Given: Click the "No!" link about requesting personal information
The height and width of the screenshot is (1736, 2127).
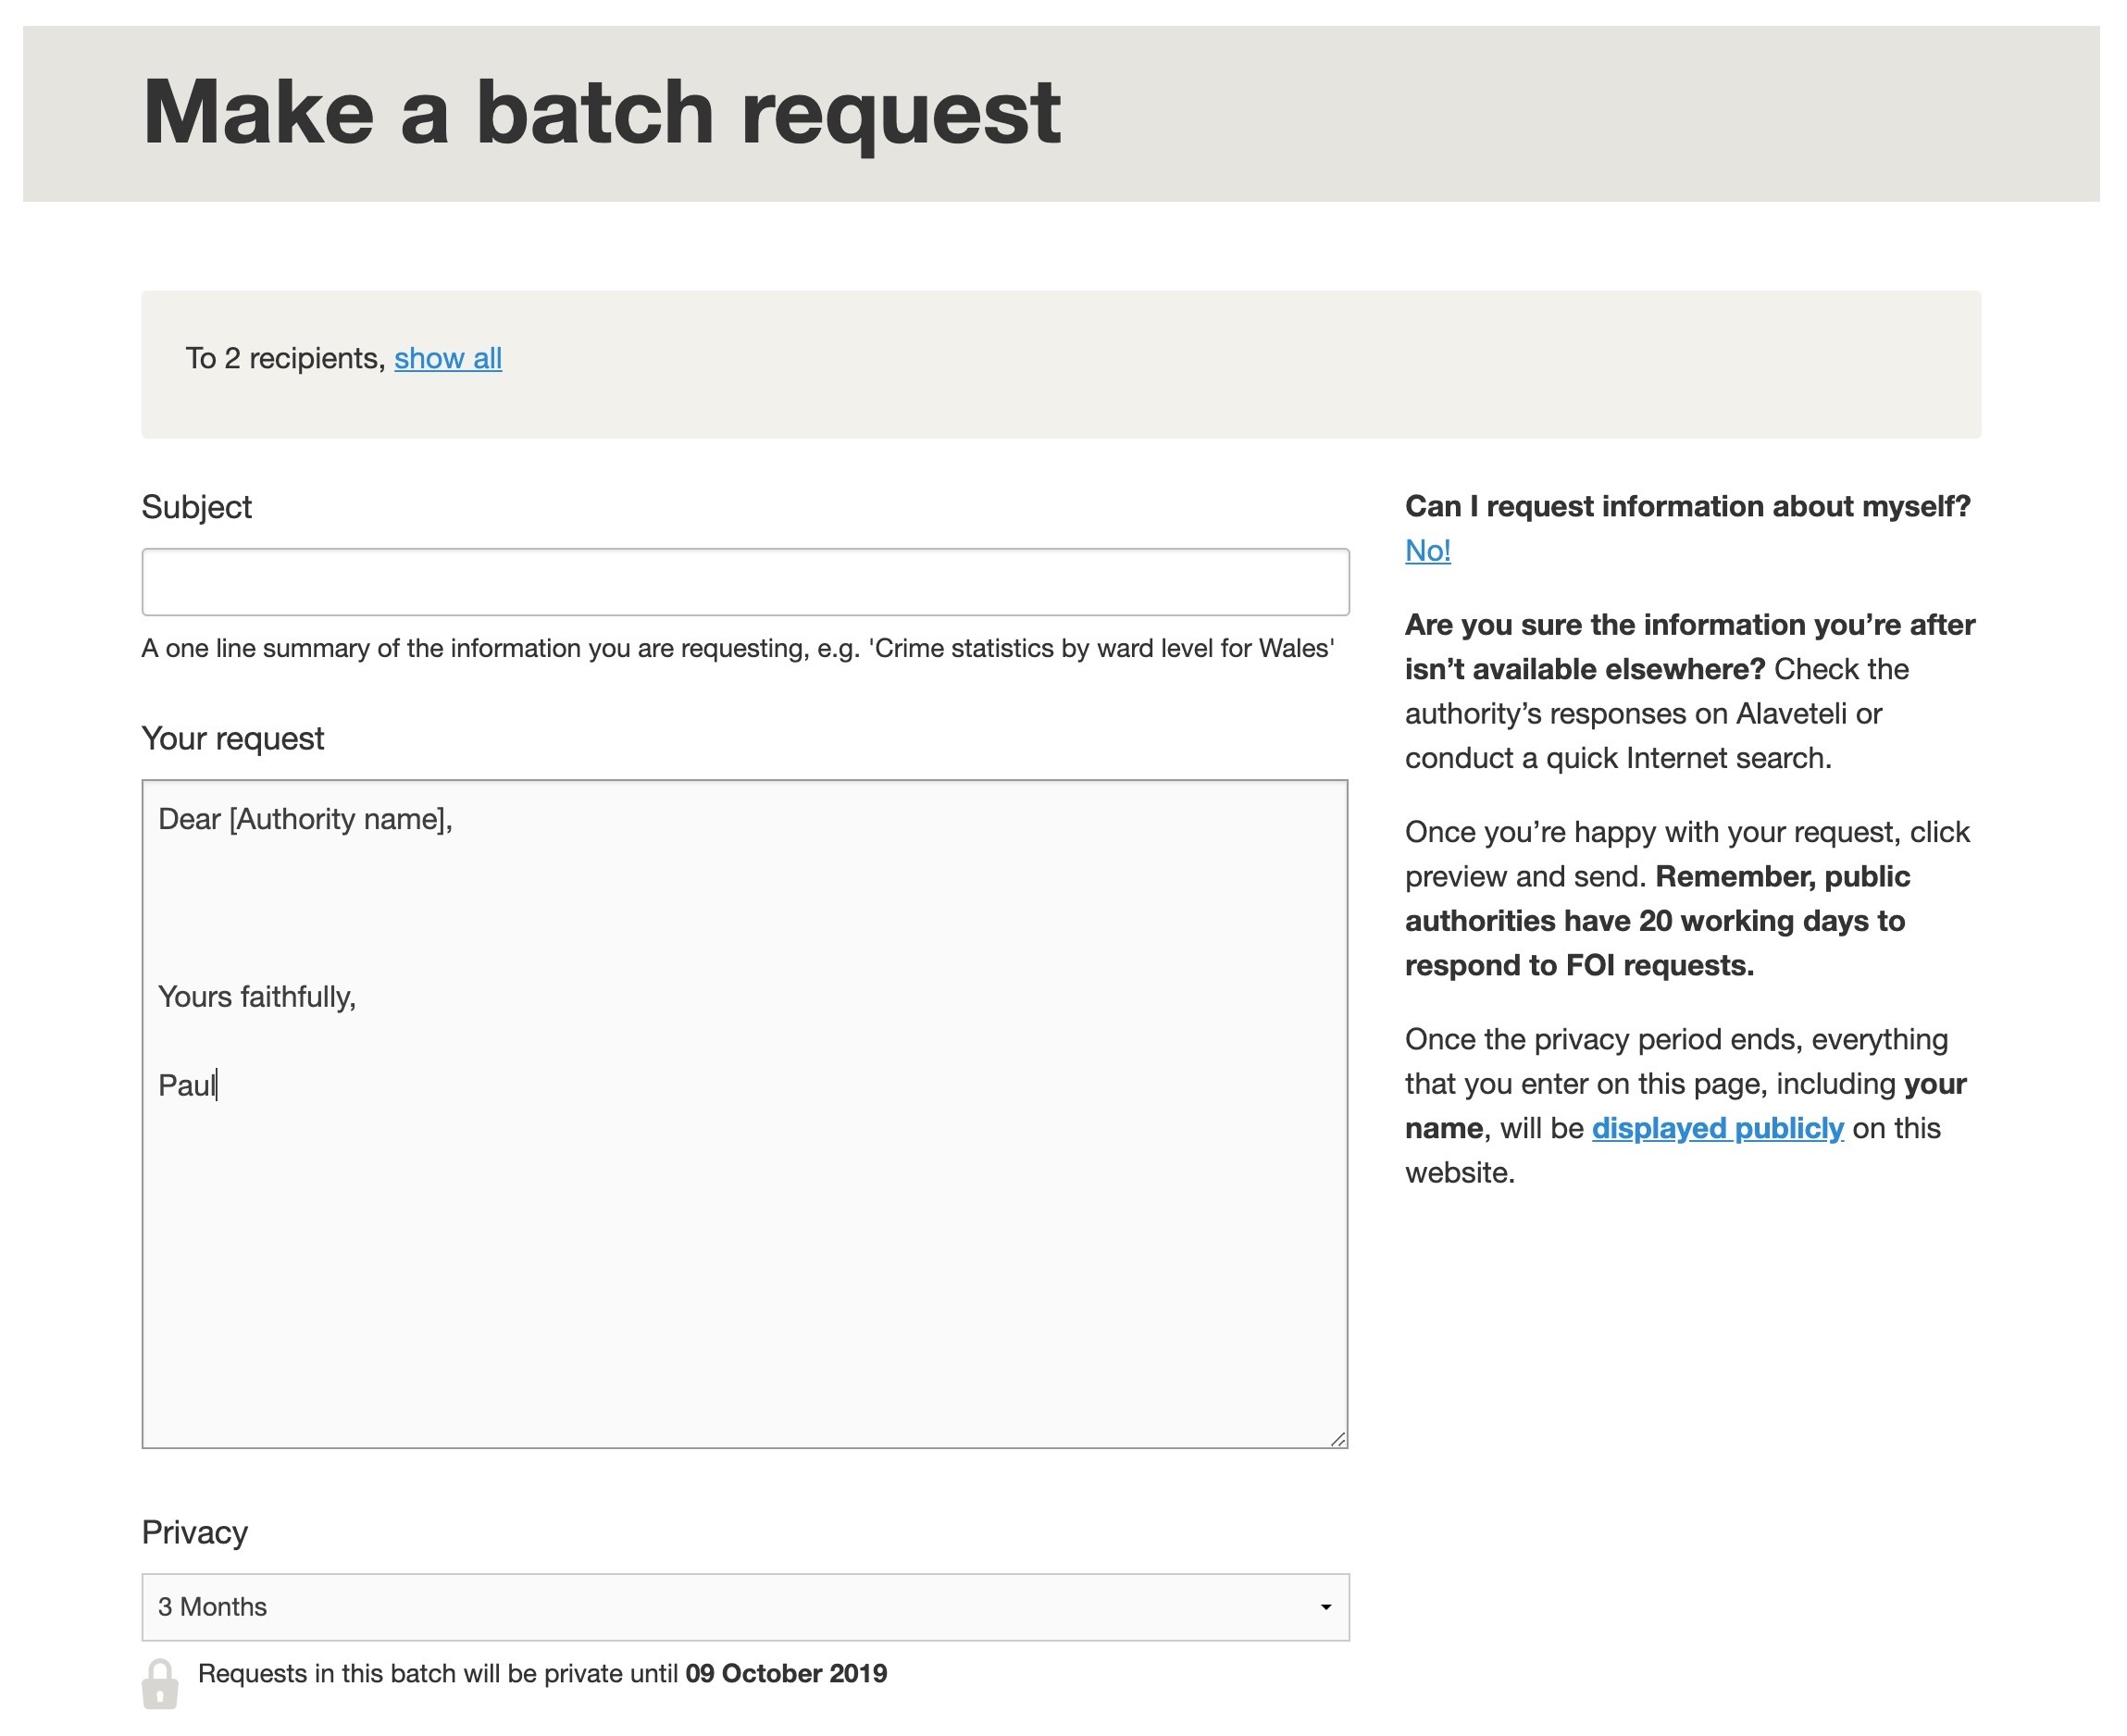Looking at the screenshot, I should tap(1427, 550).
